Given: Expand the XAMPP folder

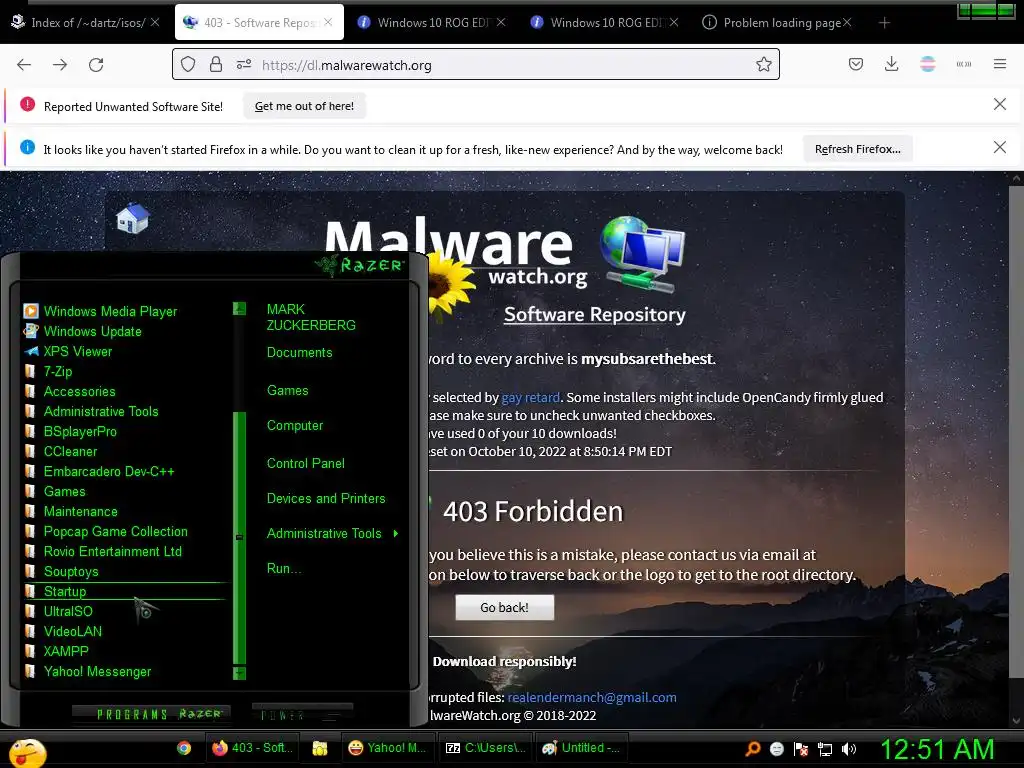Looking at the screenshot, I should pos(65,652).
